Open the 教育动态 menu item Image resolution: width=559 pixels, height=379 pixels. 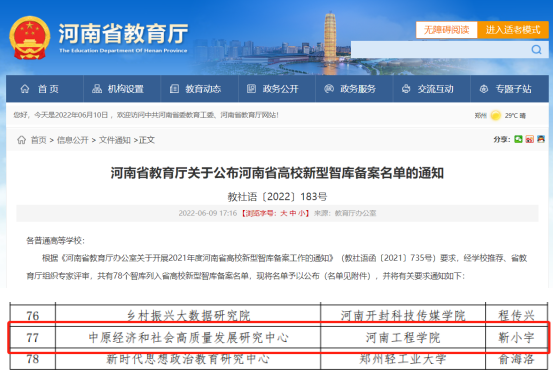tap(199, 89)
